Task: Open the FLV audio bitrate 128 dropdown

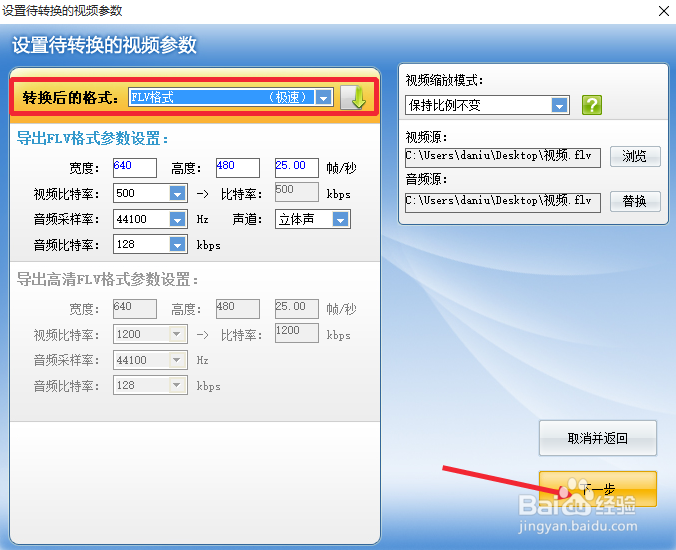Action: [178, 244]
